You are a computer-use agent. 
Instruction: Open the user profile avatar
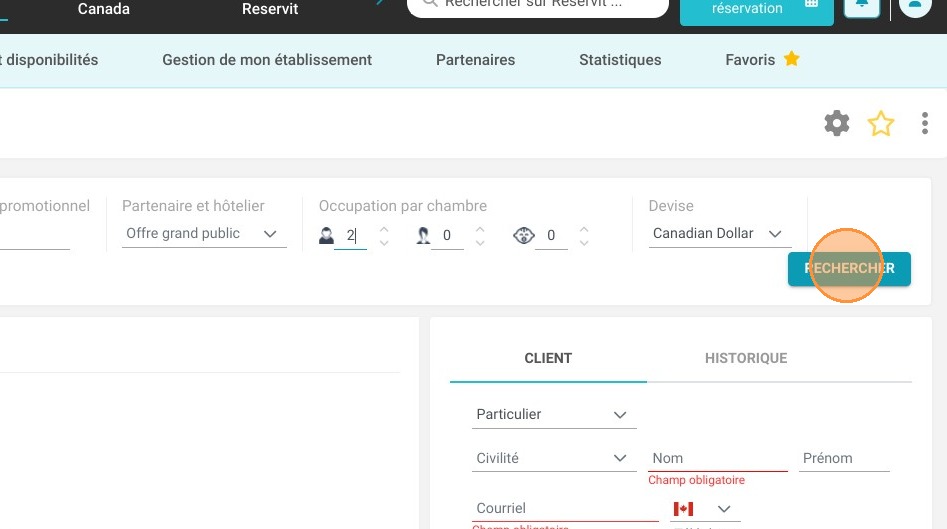point(915,5)
